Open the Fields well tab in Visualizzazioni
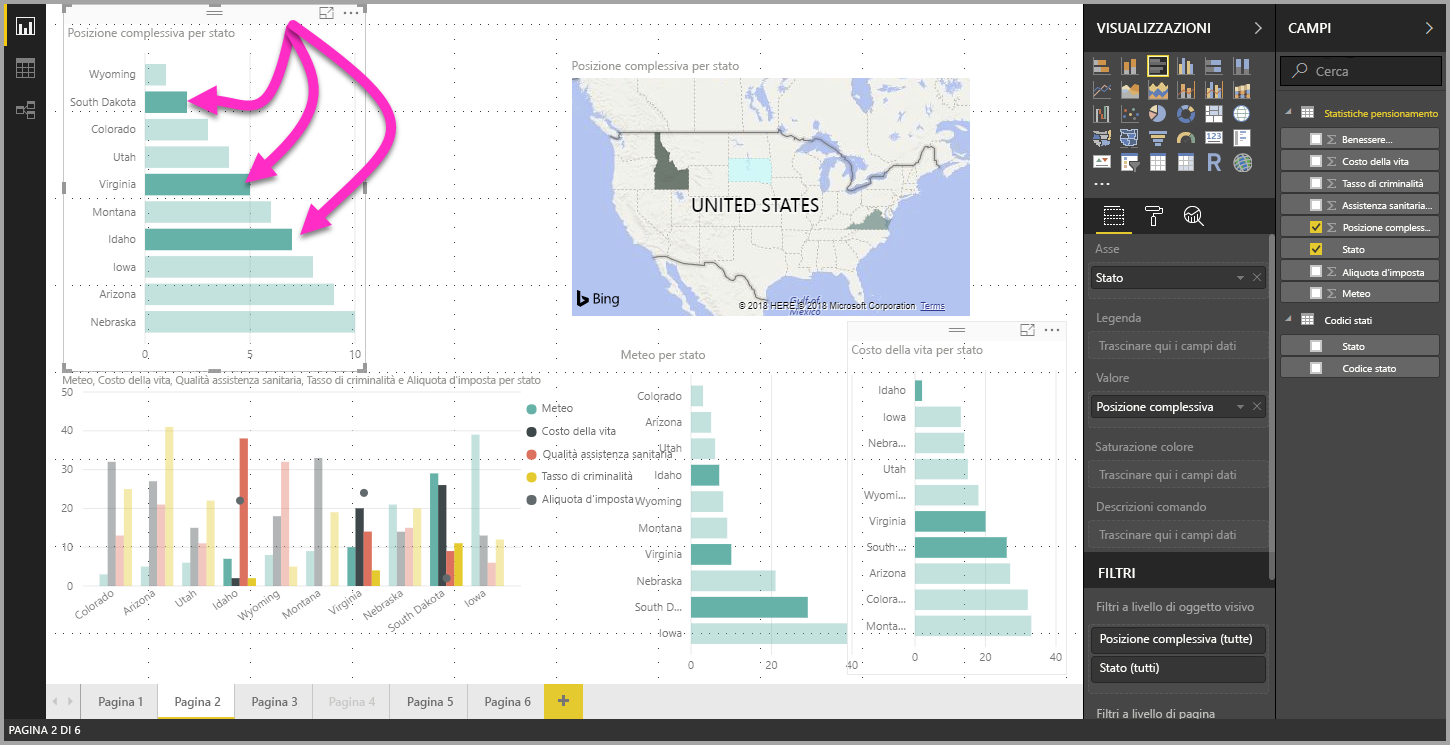The width and height of the screenshot is (1450, 745). click(x=1114, y=215)
